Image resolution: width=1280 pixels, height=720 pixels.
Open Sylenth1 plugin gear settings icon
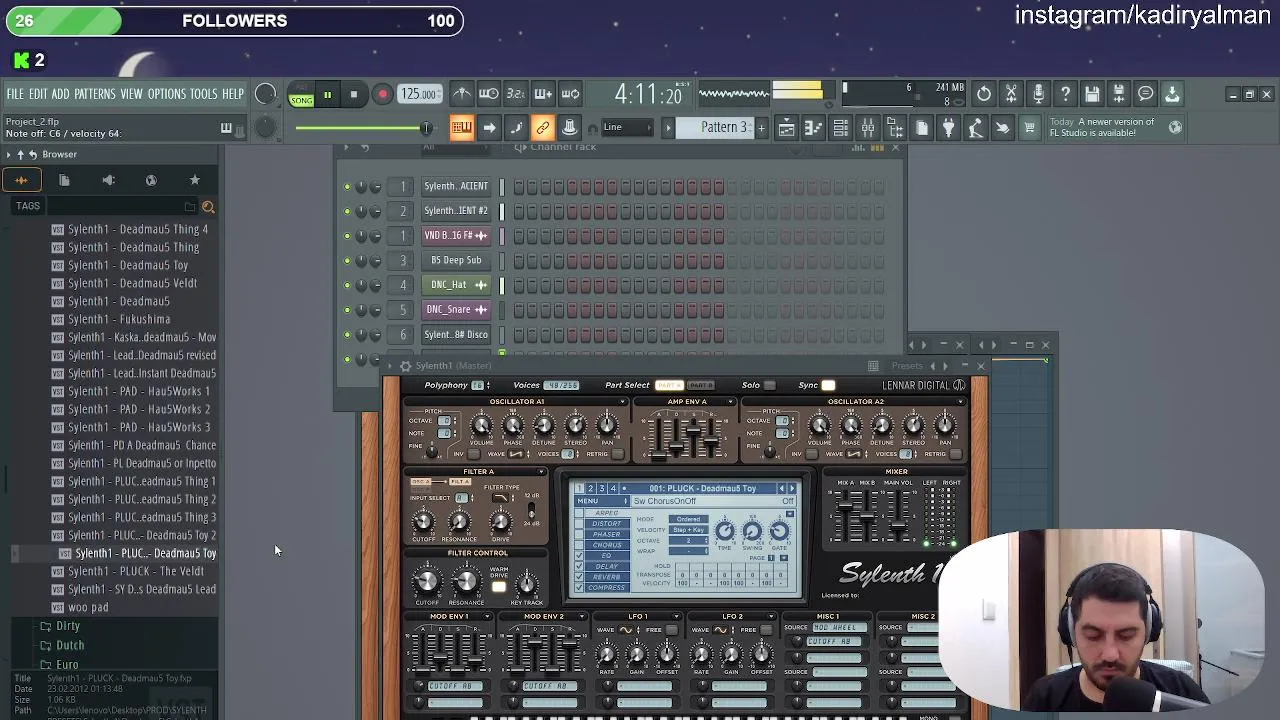(404, 366)
